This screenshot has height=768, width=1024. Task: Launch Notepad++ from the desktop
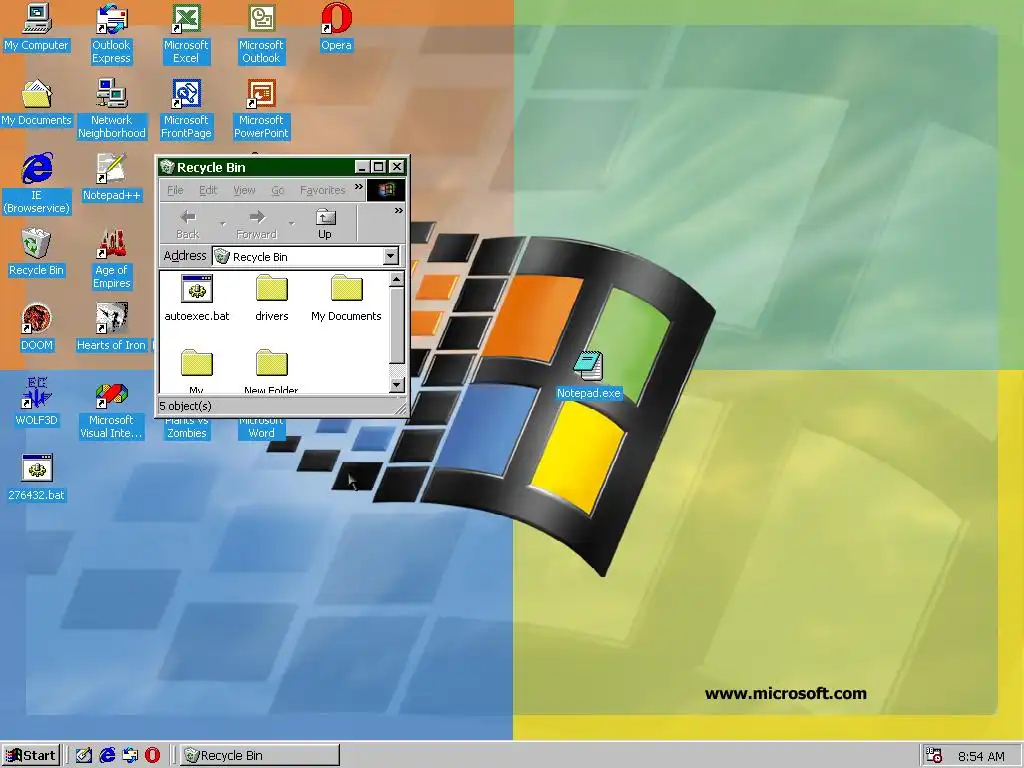tap(112, 178)
